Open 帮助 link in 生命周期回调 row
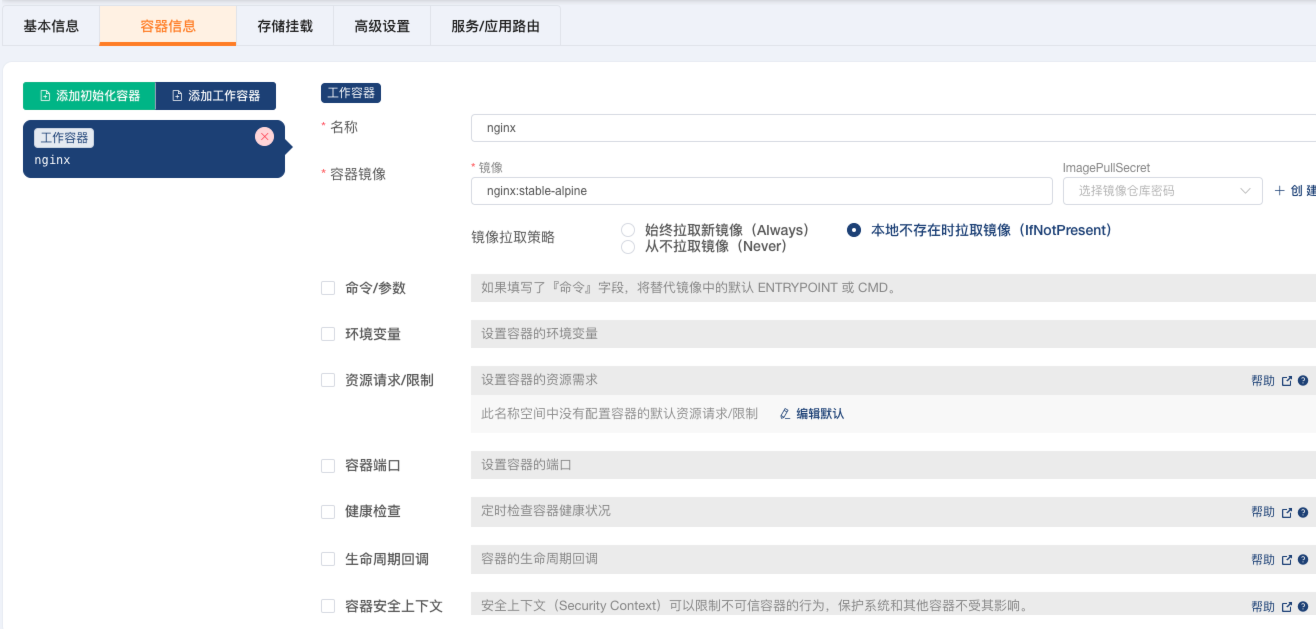 click(1263, 560)
